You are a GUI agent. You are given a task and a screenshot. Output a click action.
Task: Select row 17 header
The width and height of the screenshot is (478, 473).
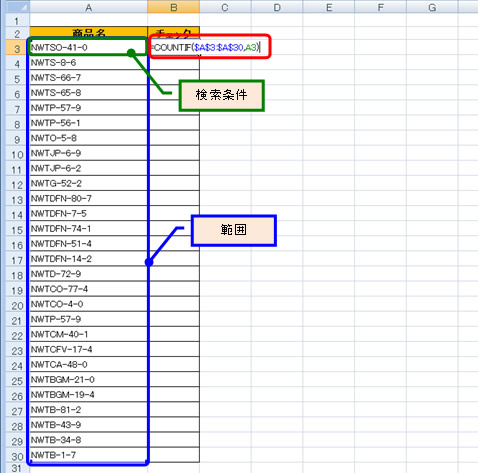click(17, 260)
